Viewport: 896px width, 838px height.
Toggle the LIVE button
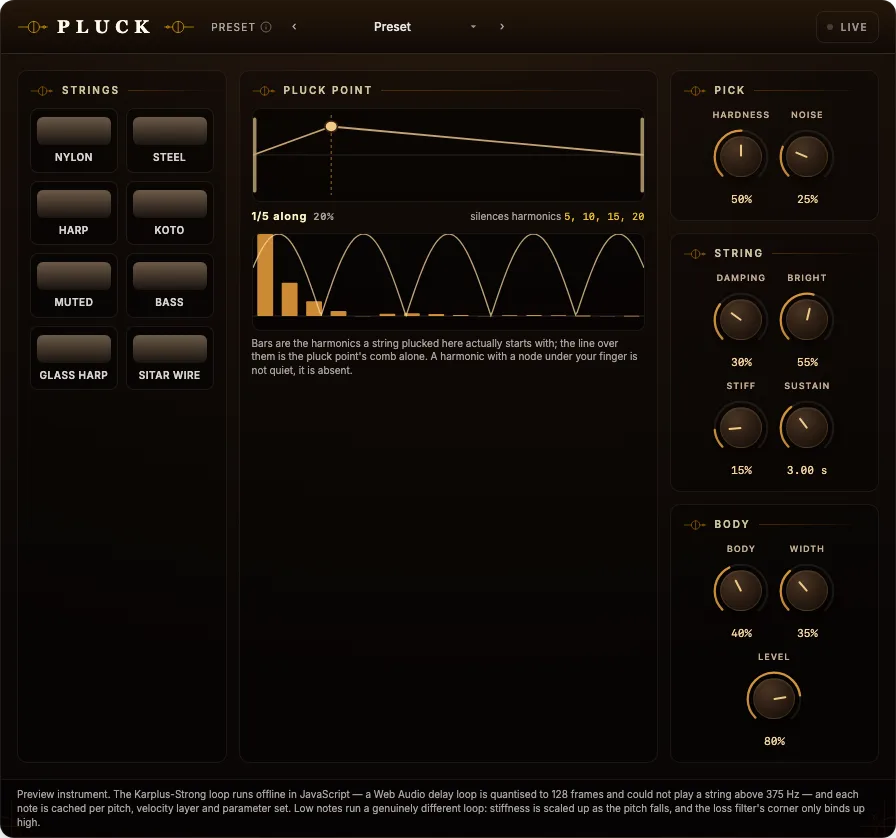tap(847, 27)
